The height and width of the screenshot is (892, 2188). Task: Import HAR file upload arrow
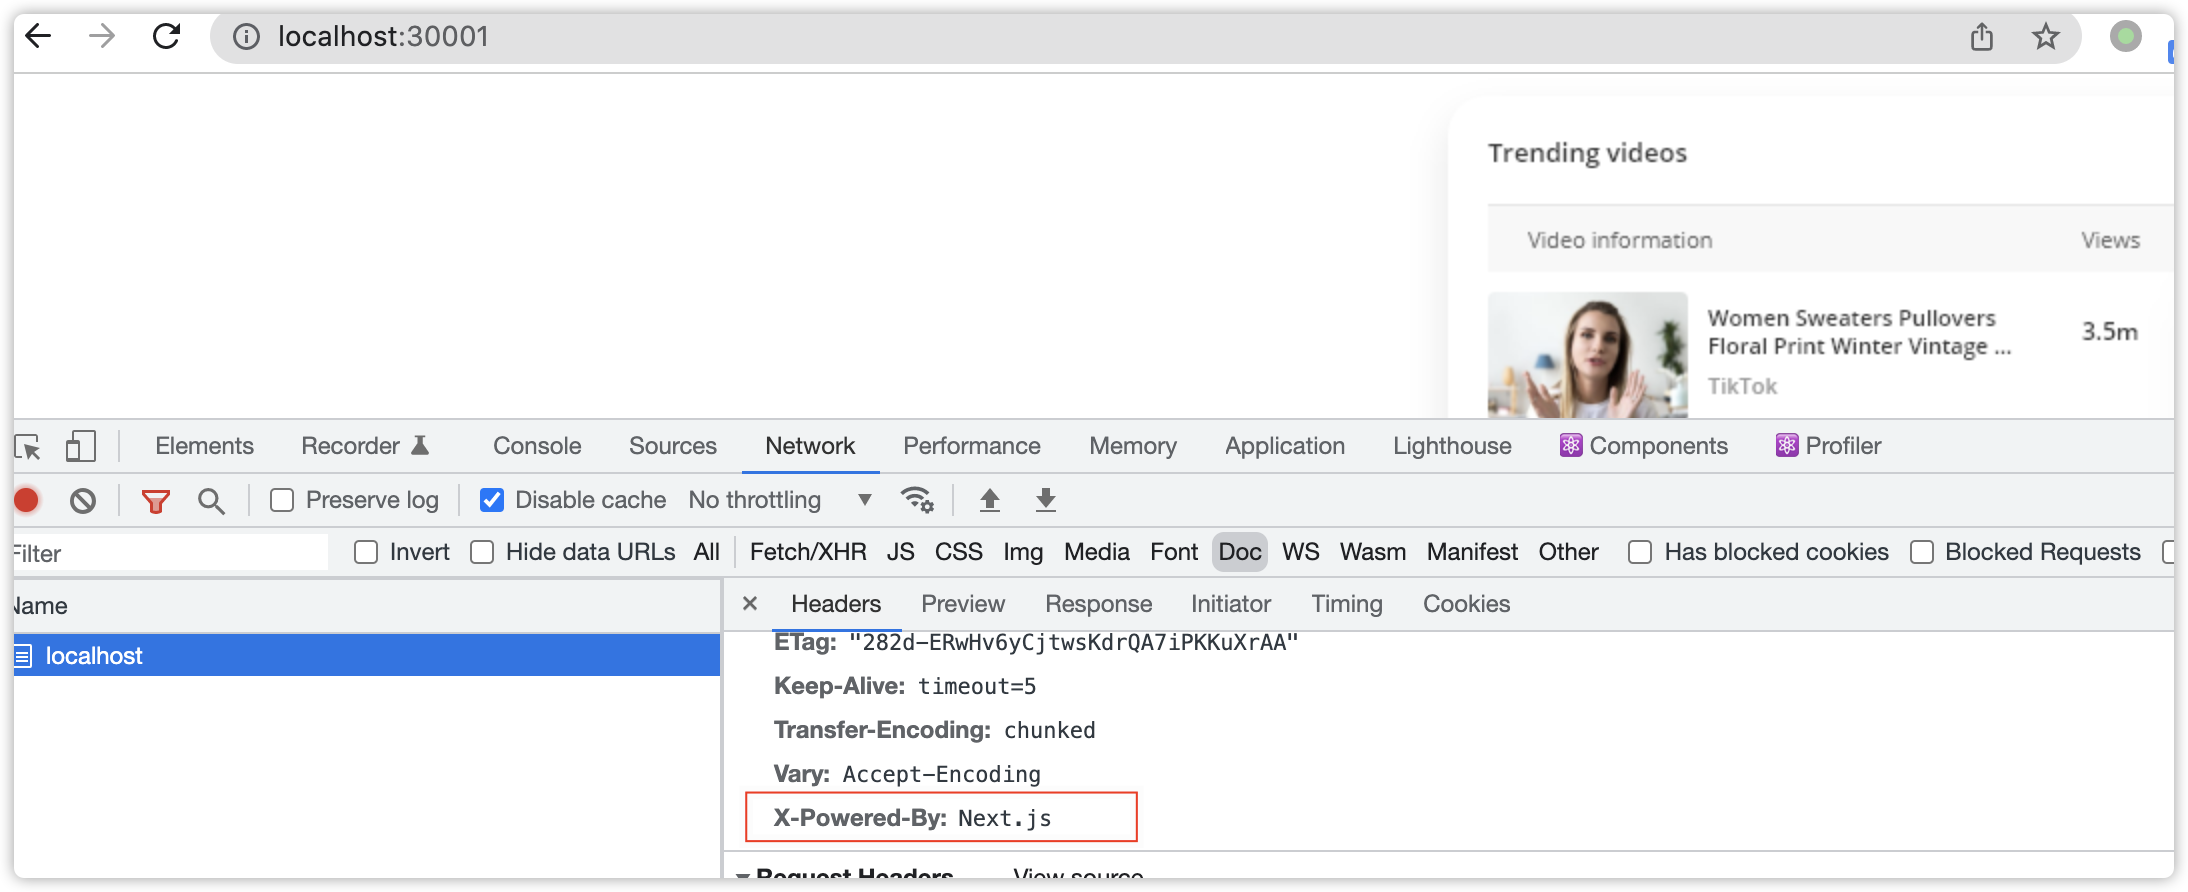tap(990, 500)
